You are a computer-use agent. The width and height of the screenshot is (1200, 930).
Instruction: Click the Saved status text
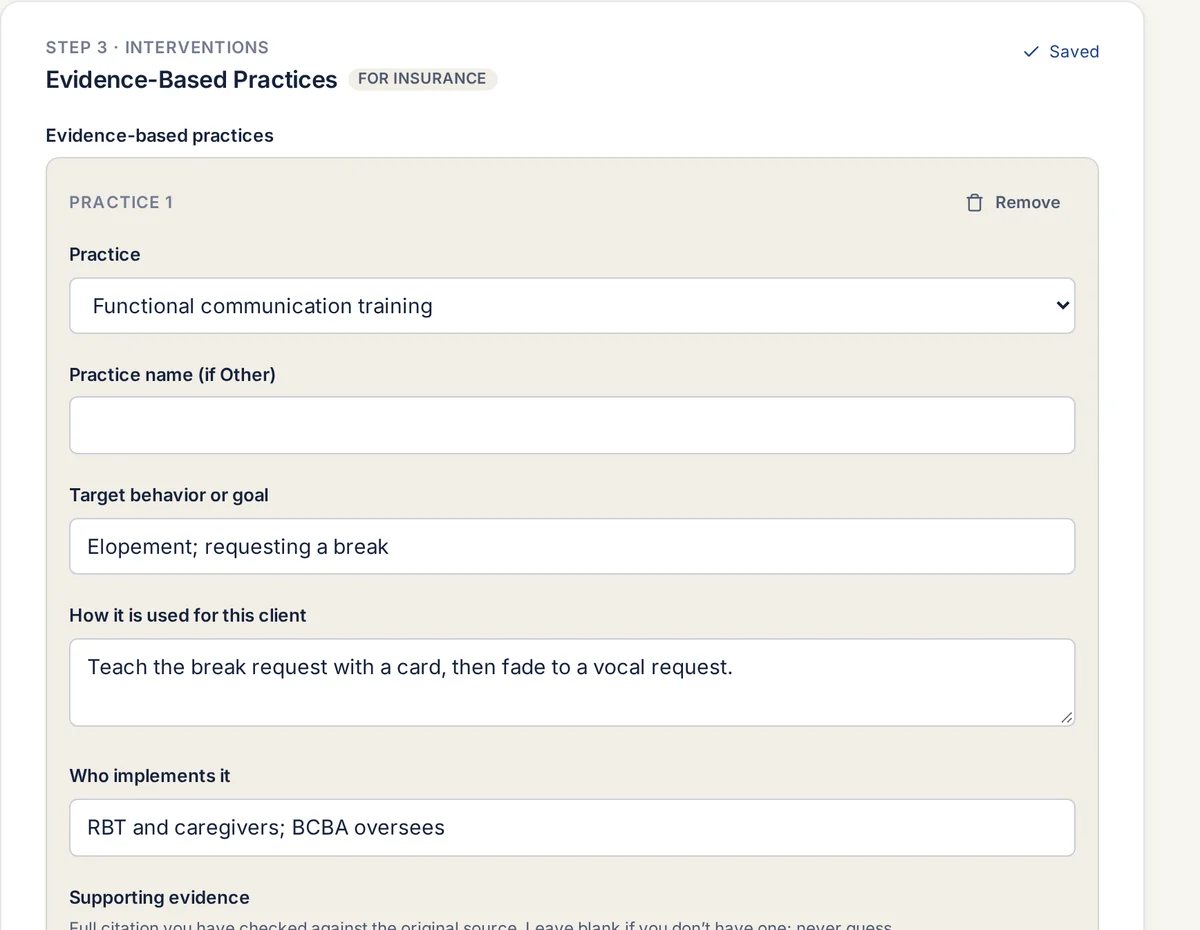(x=1074, y=52)
